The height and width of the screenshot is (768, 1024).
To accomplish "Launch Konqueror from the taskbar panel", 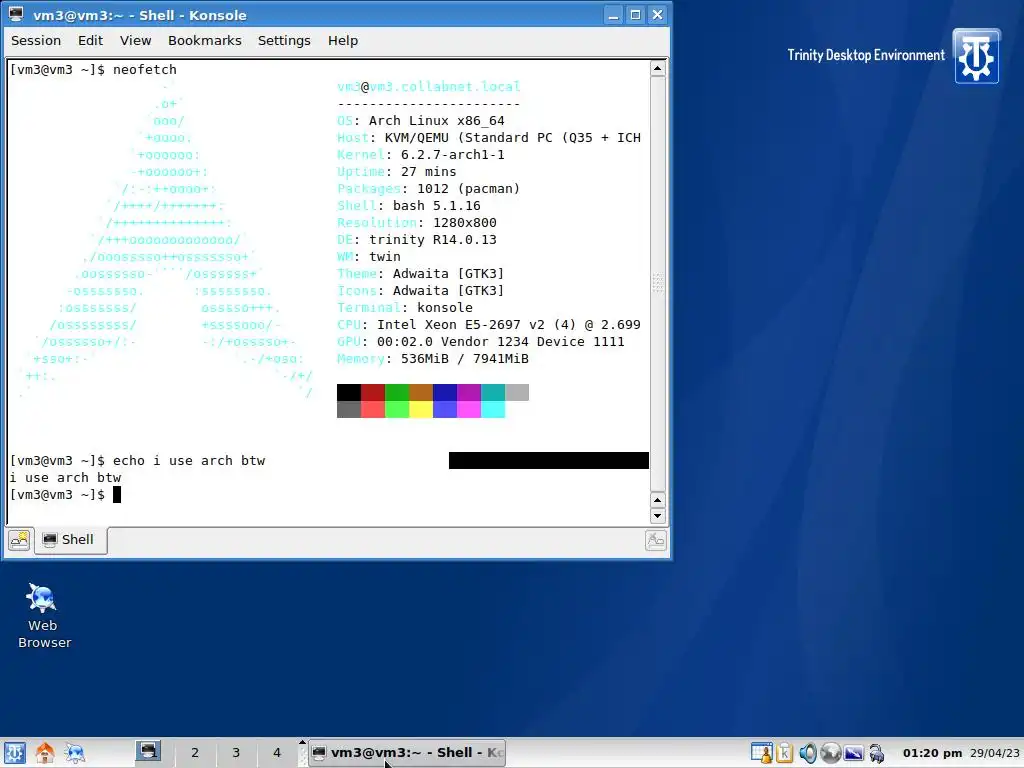I will pyautogui.click(x=75, y=753).
